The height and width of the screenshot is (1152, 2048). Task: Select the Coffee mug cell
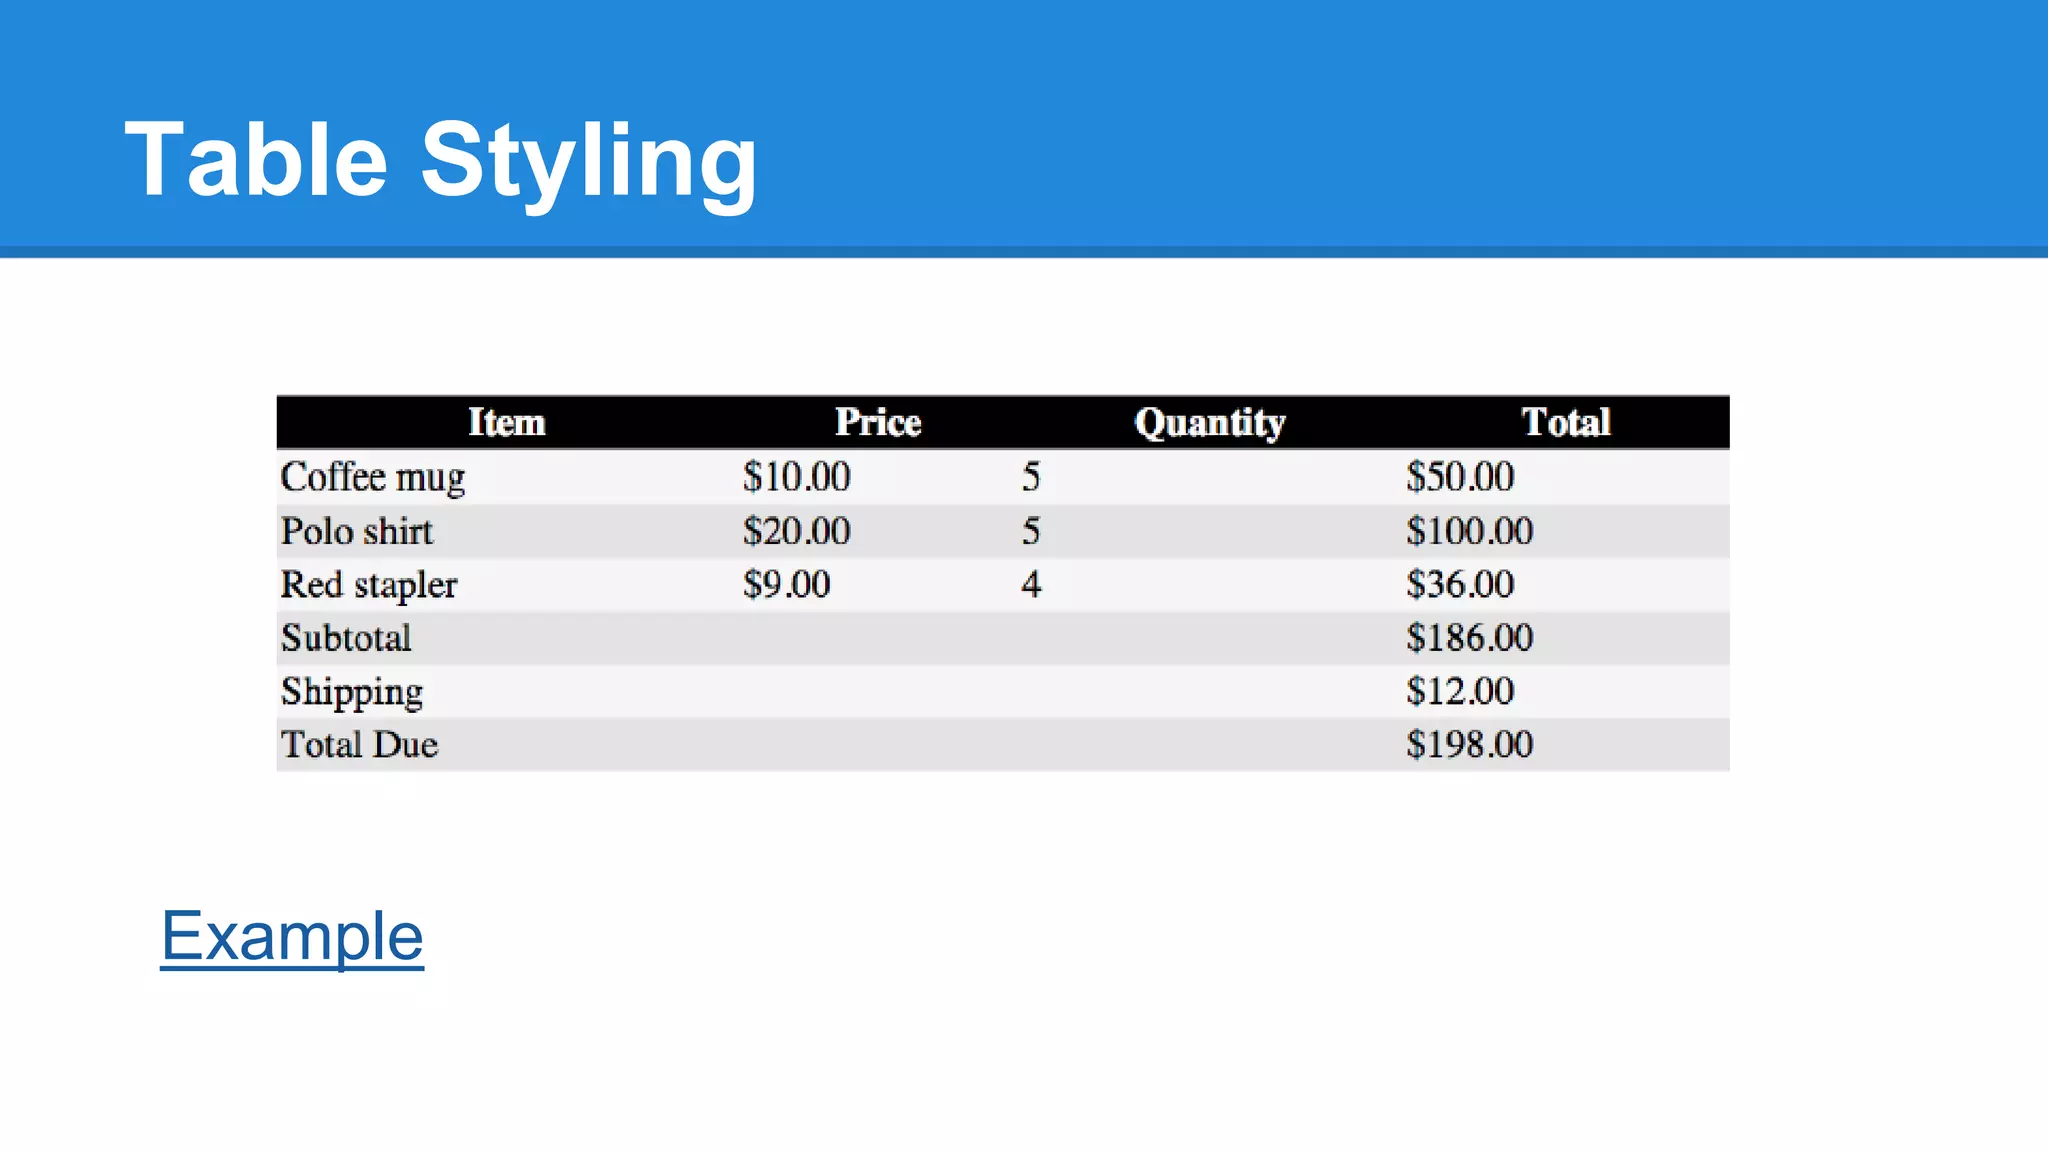tap(373, 477)
